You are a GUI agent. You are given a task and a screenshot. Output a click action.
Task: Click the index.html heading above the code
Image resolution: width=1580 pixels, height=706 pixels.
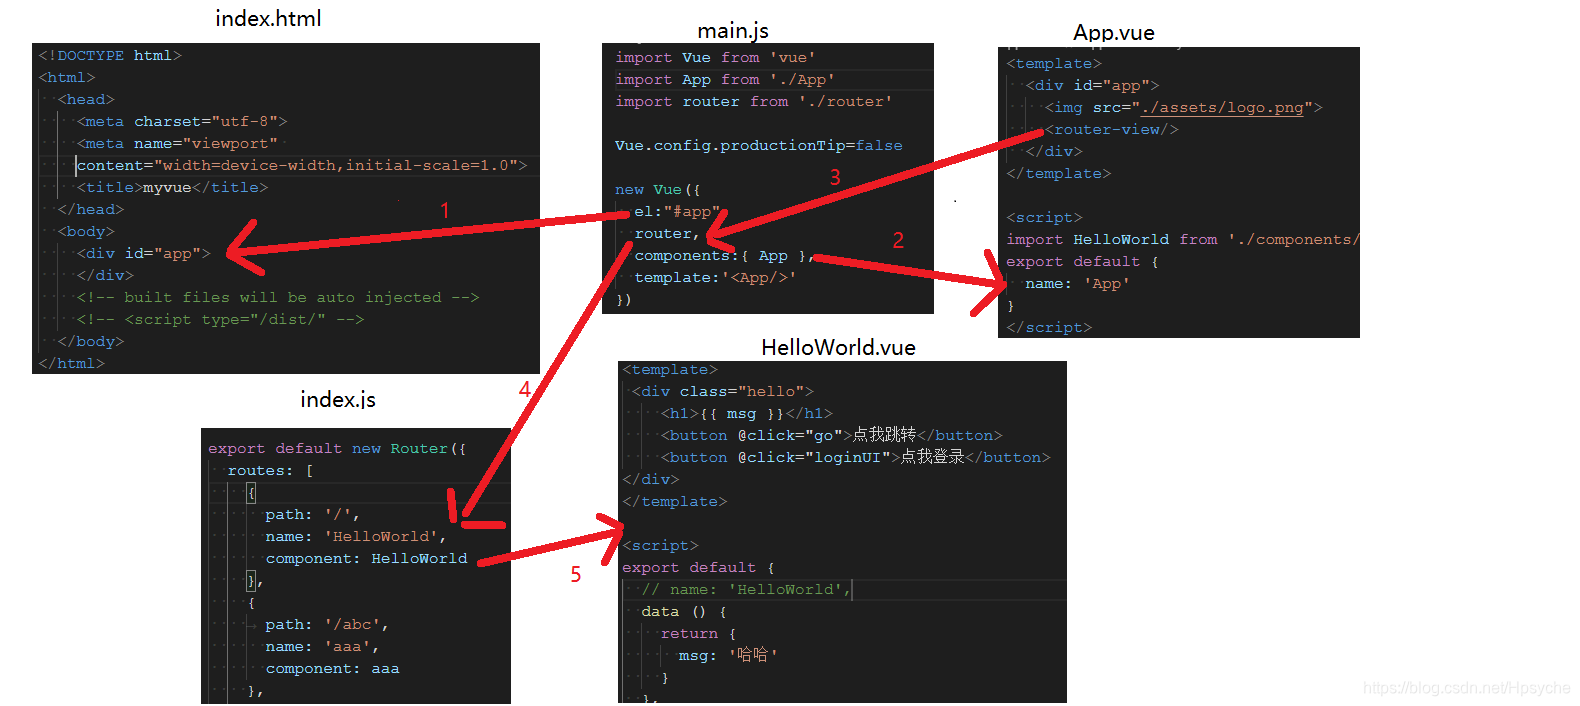coord(268,18)
